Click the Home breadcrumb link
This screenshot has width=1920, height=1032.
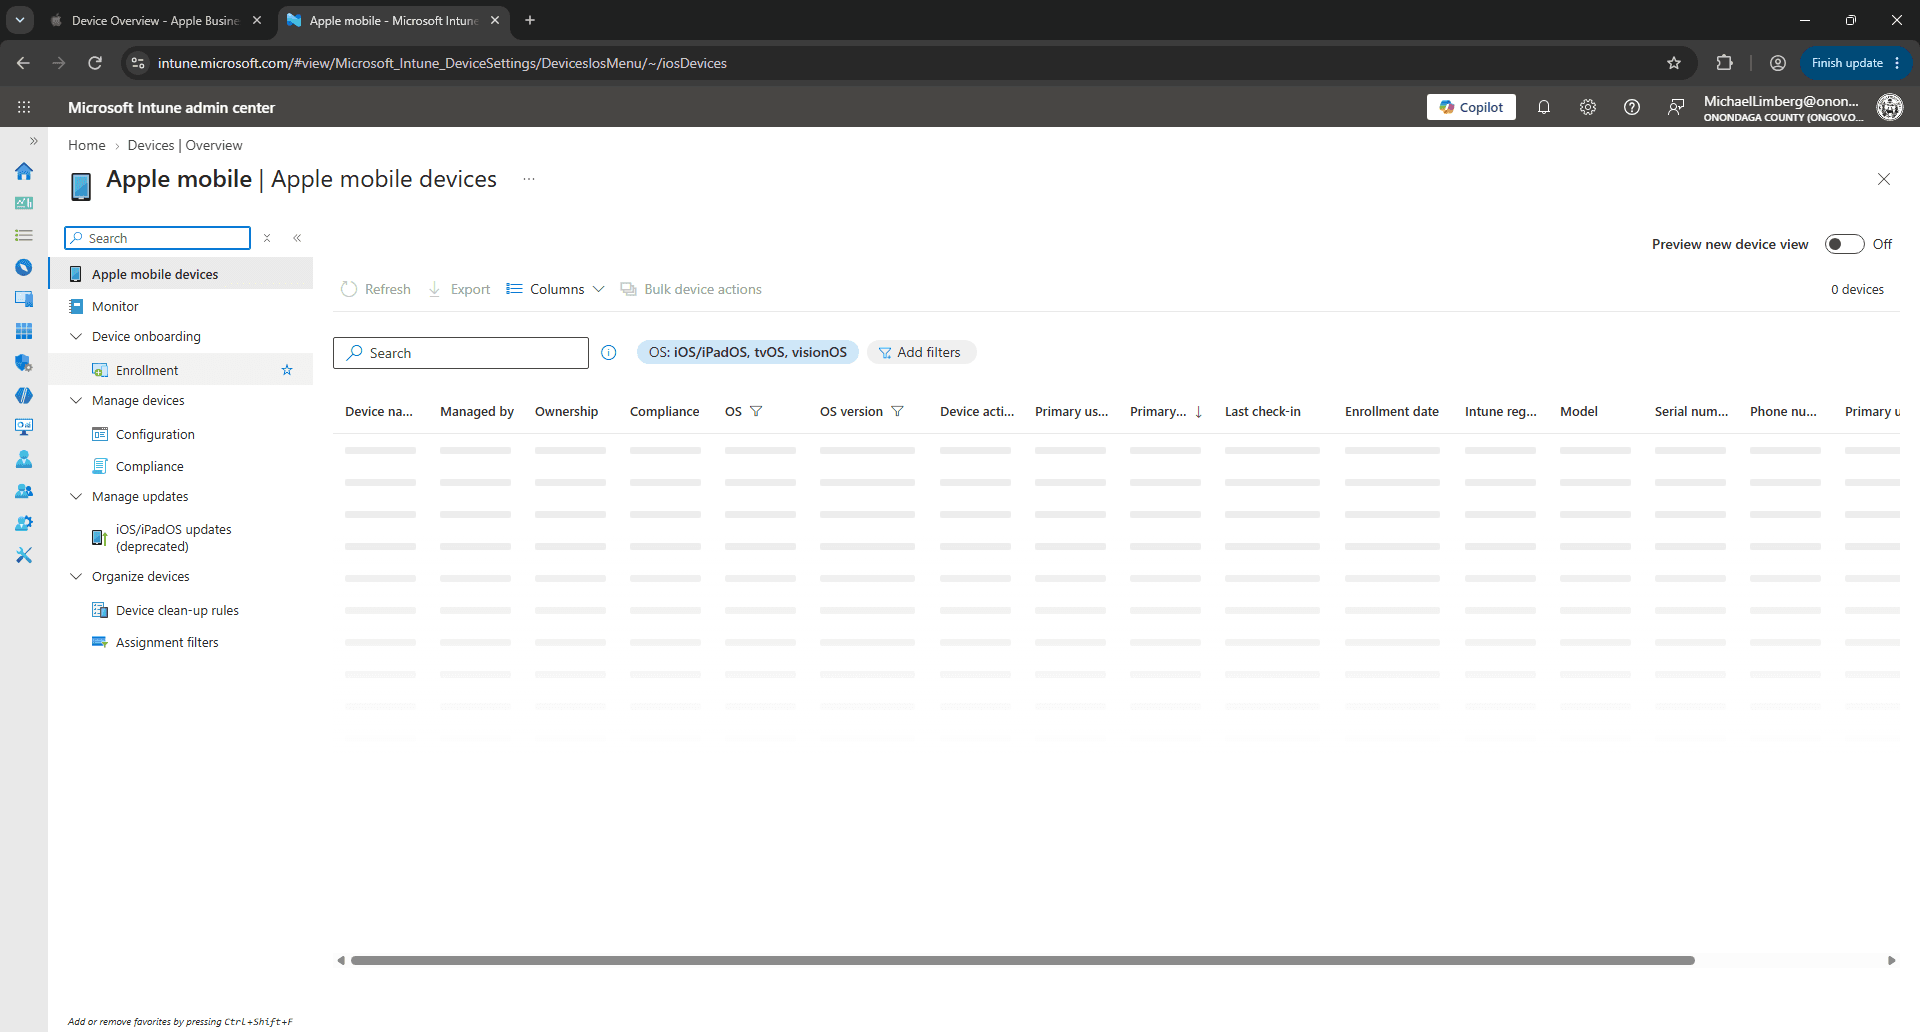point(87,145)
